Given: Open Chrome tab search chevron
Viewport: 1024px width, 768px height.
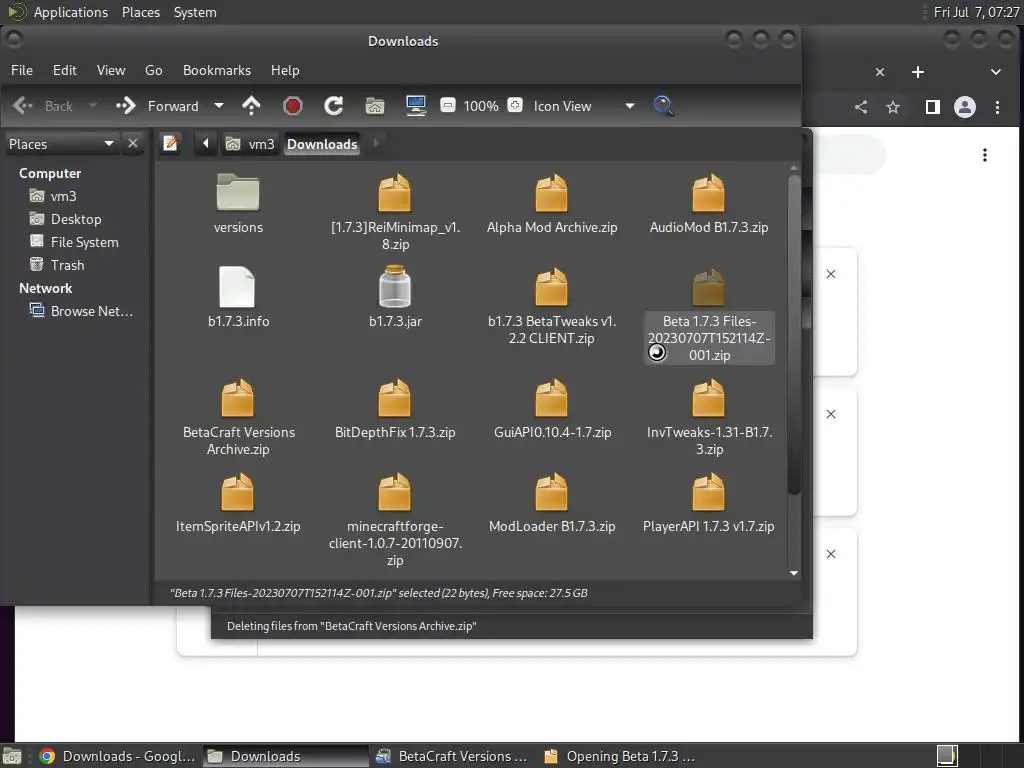Looking at the screenshot, I should 995,72.
